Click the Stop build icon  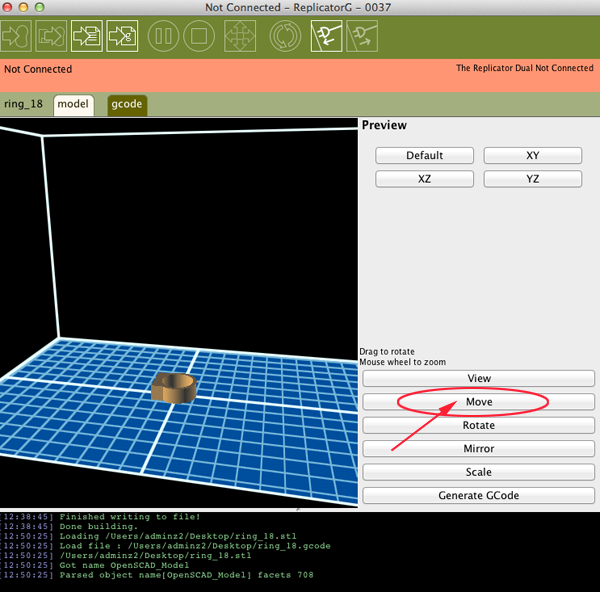199,36
